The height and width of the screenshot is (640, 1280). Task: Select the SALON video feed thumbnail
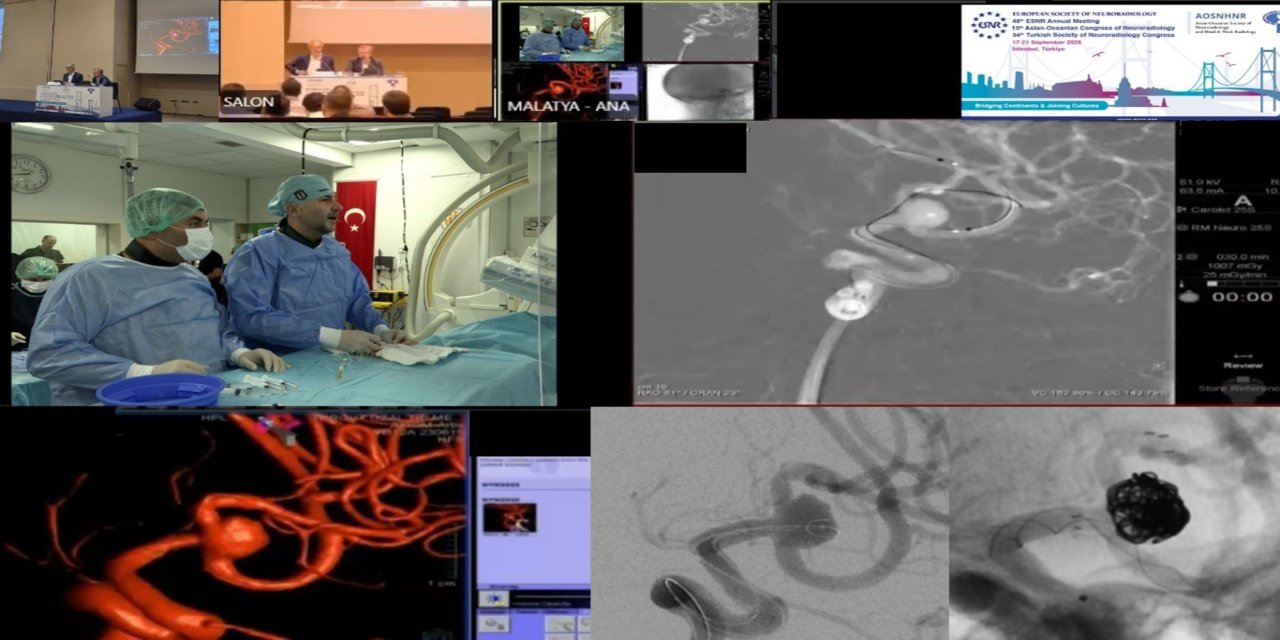coord(357,59)
